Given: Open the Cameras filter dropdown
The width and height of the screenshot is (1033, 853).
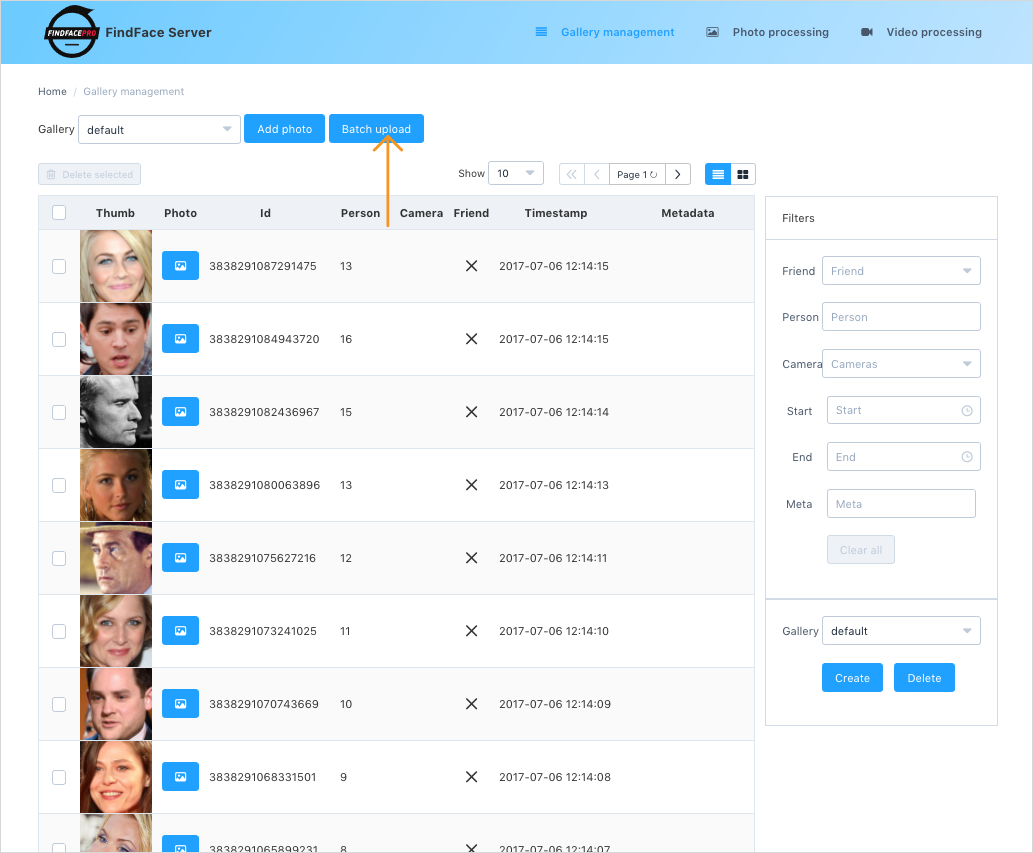Looking at the screenshot, I should 901,364.
